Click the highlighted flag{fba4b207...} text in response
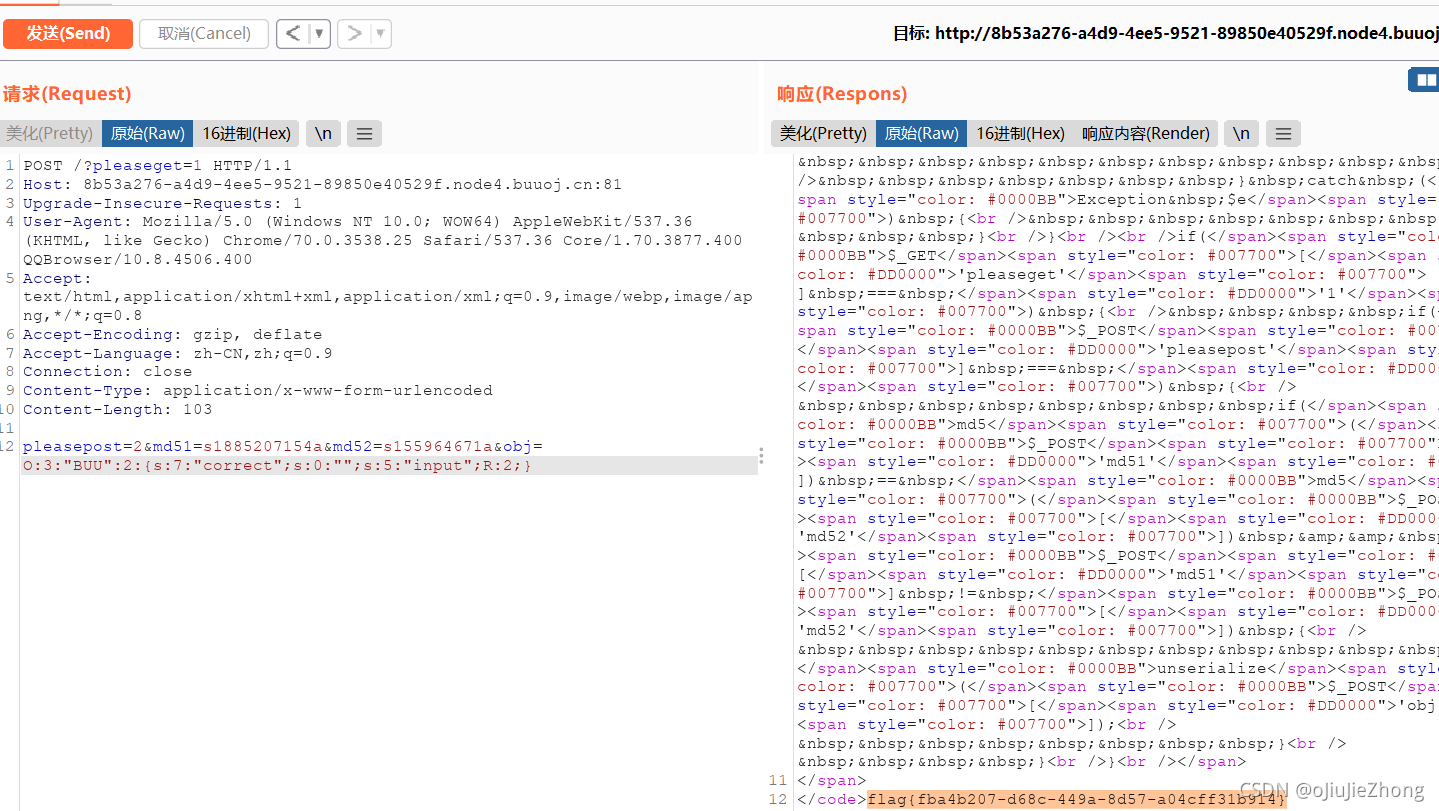Viewport: 1439px width, 811px height. point(1076,799)
